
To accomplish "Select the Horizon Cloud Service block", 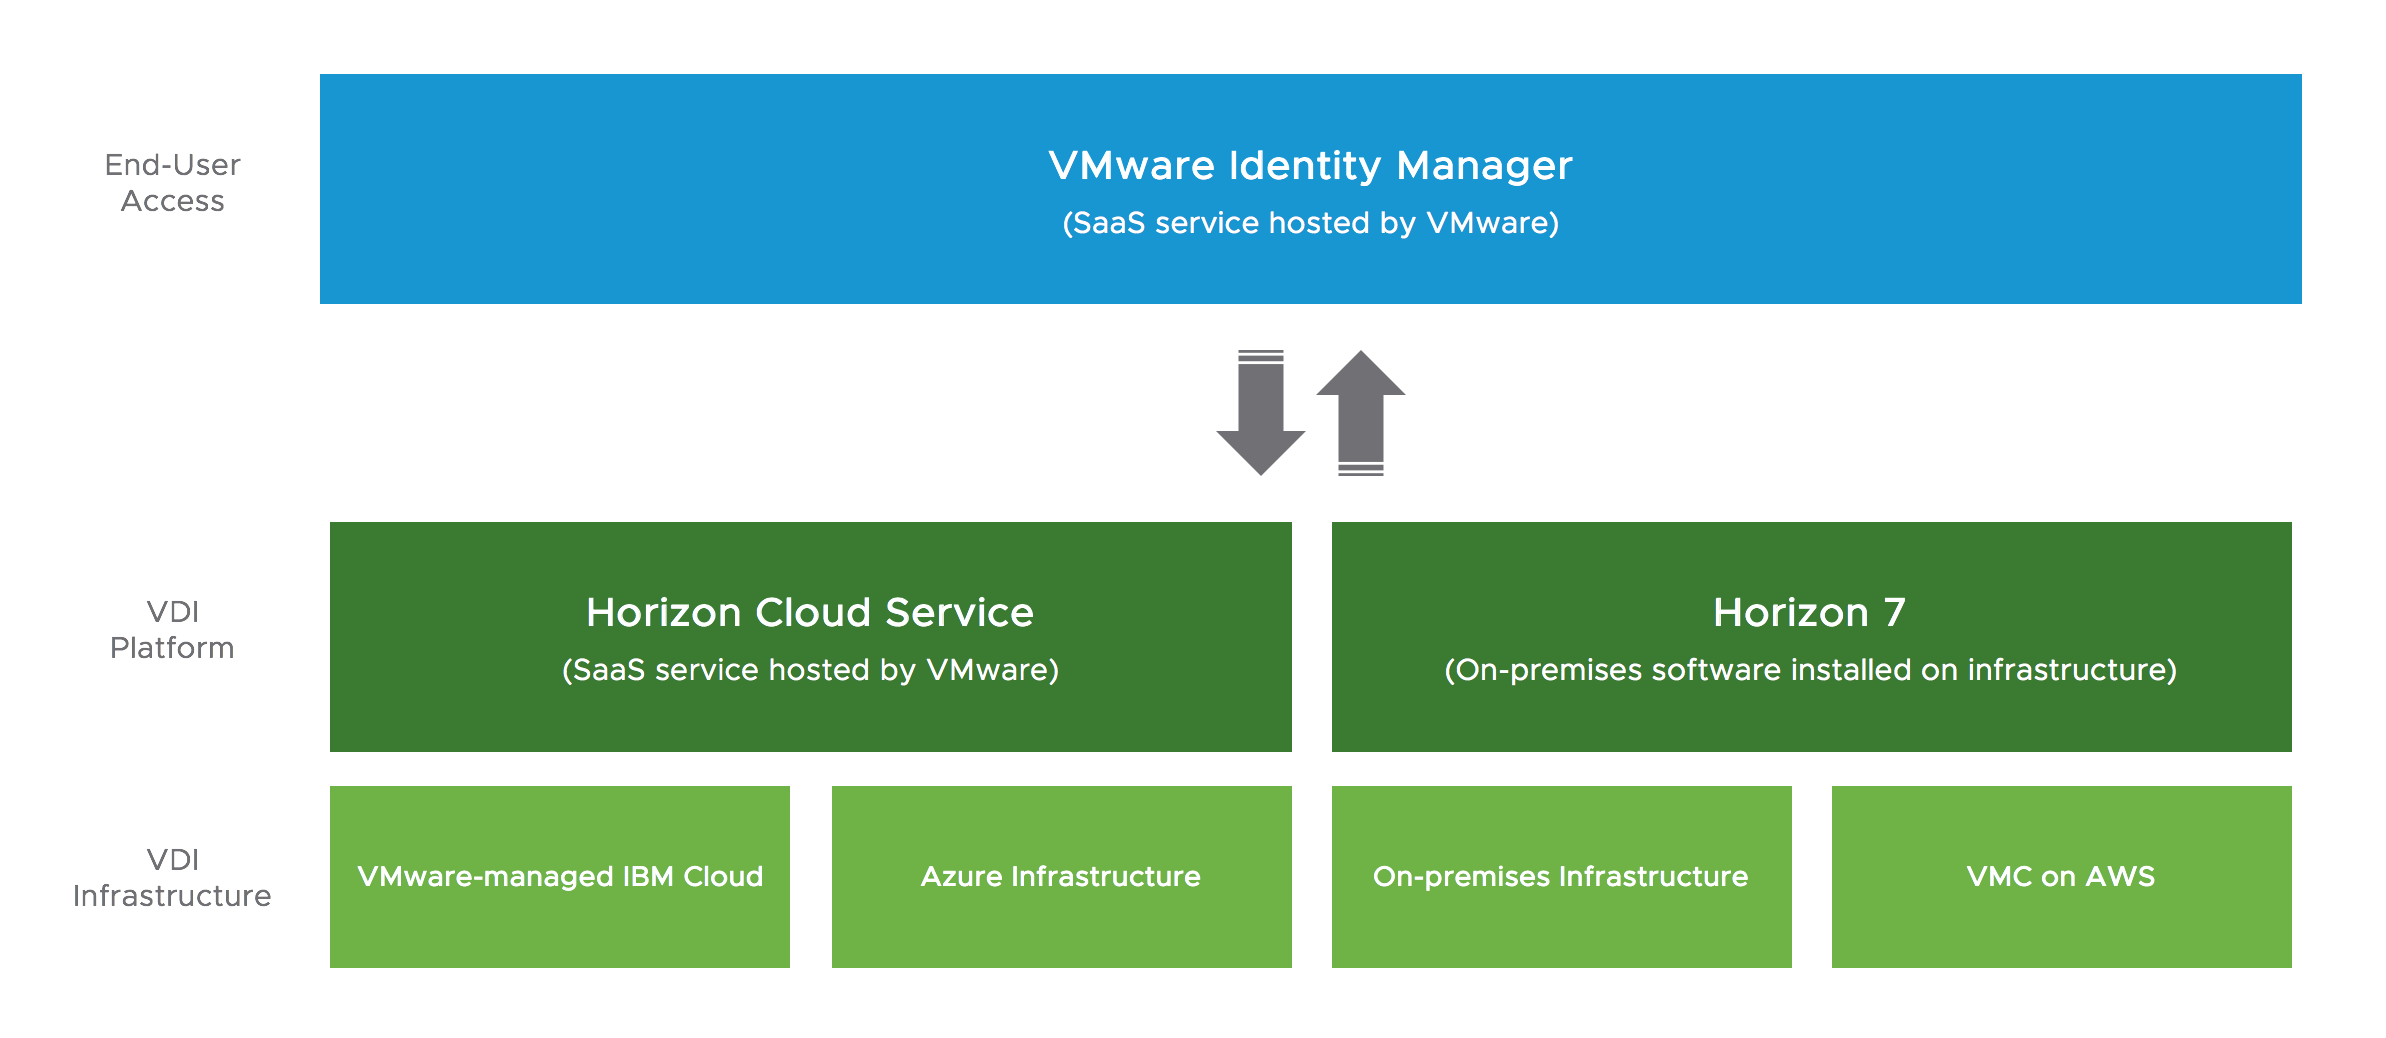I will pos(810,637).
